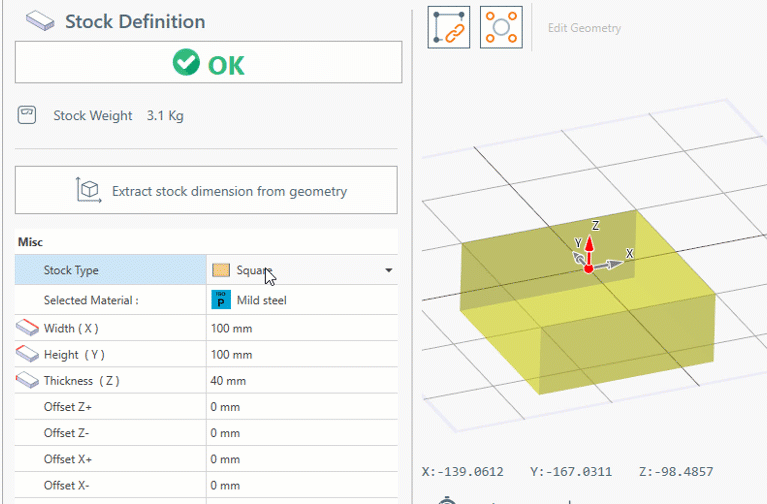This screenshot has width=767, height=504.
Task: Click the Z coordinate readout -98.4857
Action: [x=676, y=472]
